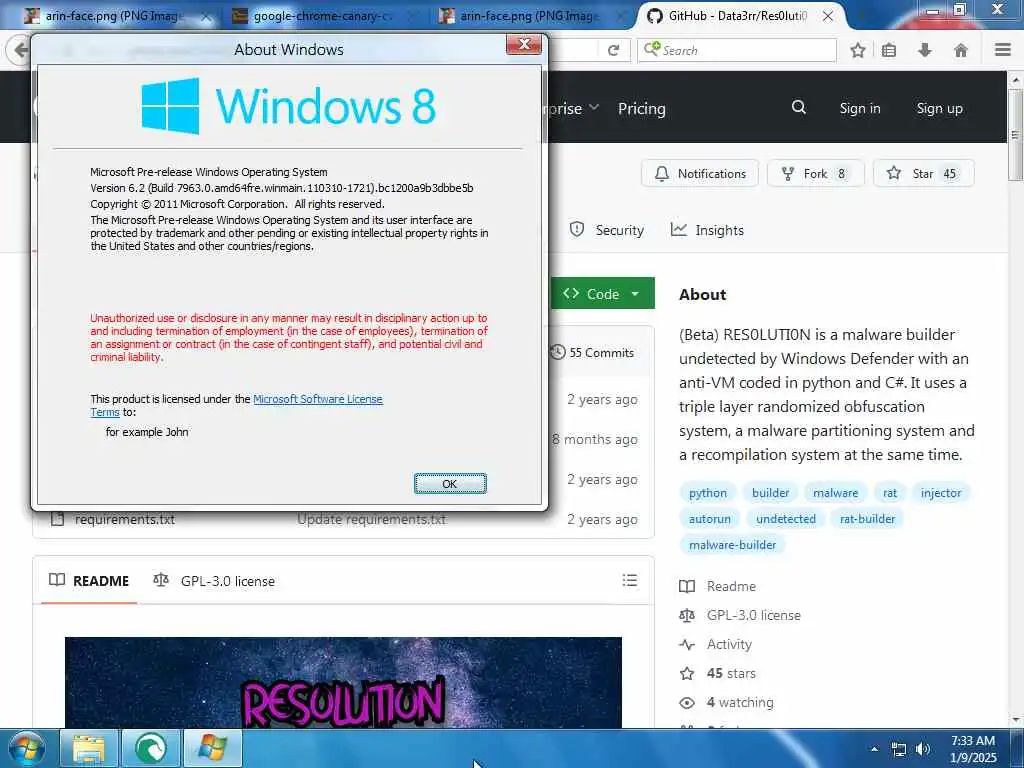The image size is (1024, 768).
Task: Click the autorun topic tag
Action: pos(710,519)
